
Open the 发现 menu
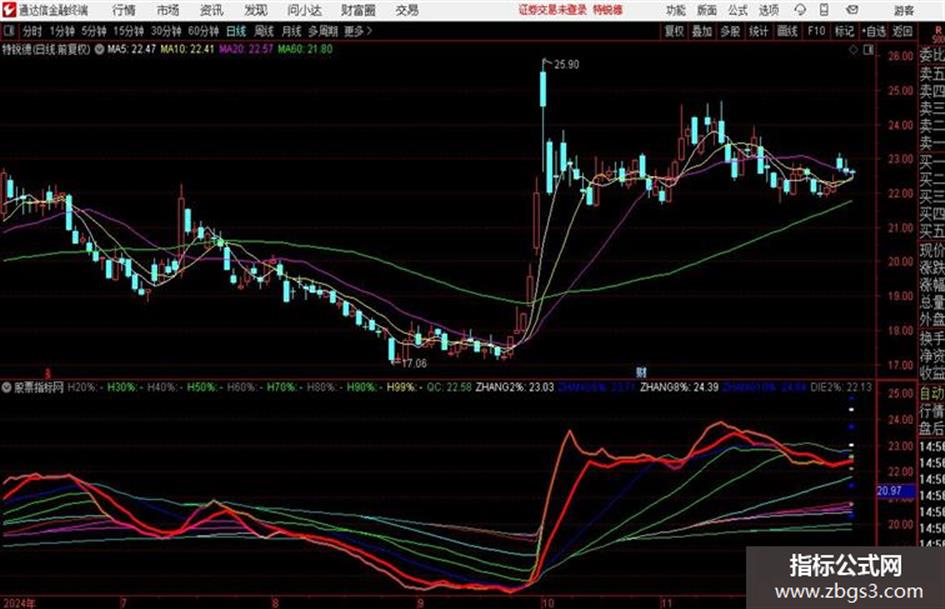(256, 10)
